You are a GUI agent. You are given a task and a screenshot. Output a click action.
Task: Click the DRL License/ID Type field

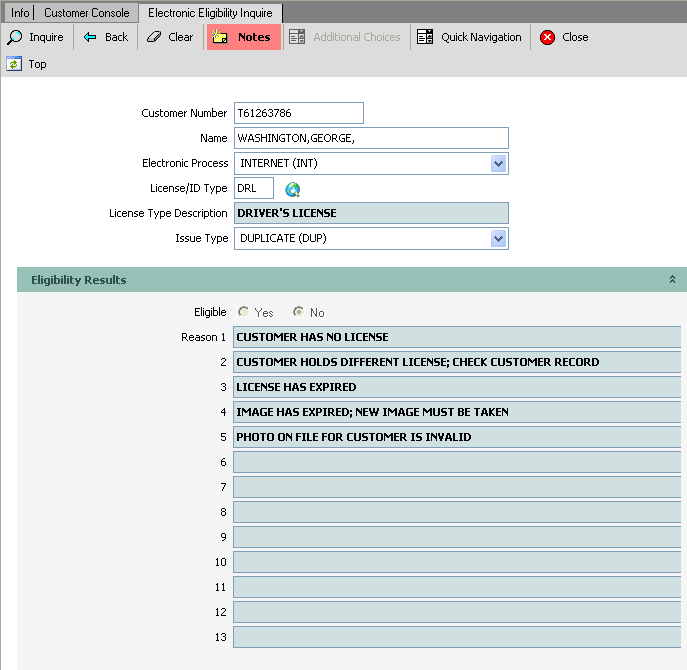click(x=253, y=188)
